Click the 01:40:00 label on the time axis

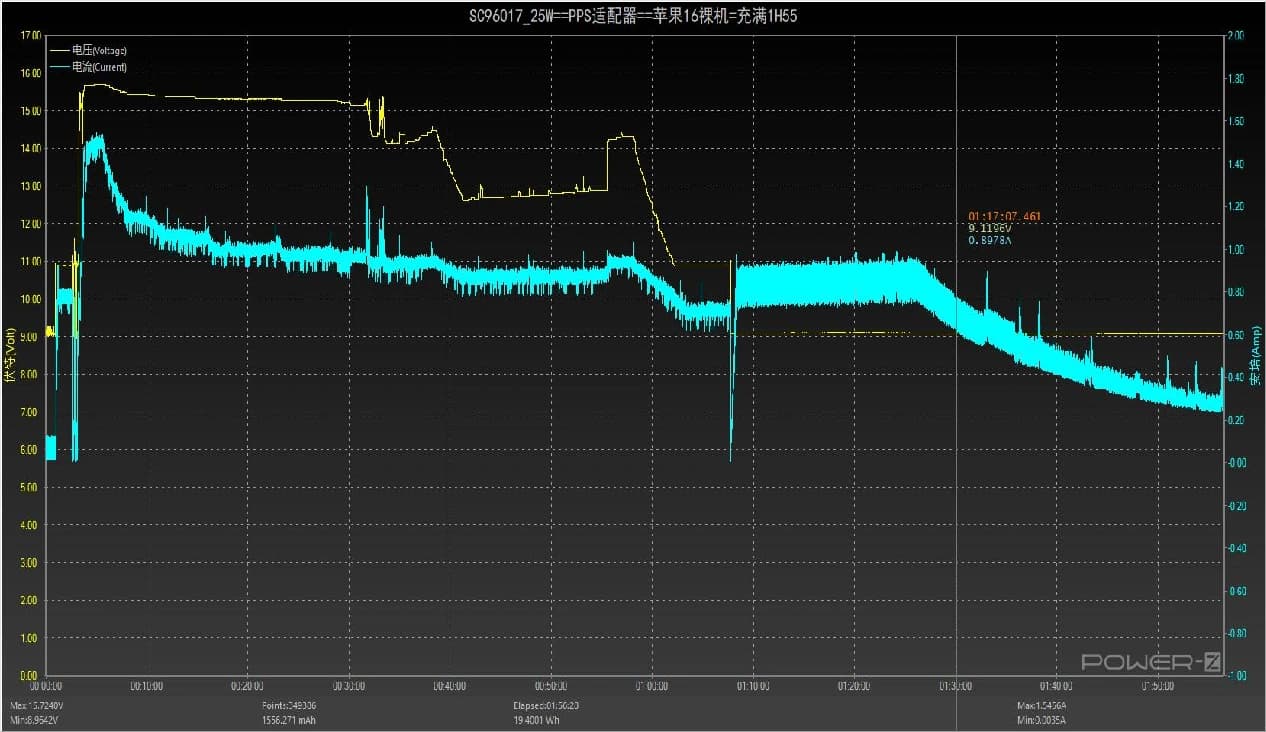[1055, 687]
